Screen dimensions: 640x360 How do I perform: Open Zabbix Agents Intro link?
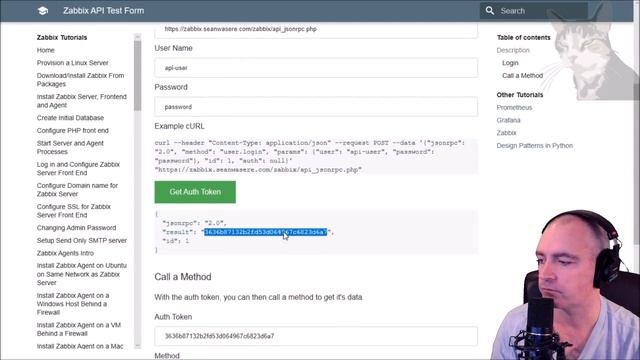pos(65,253)
